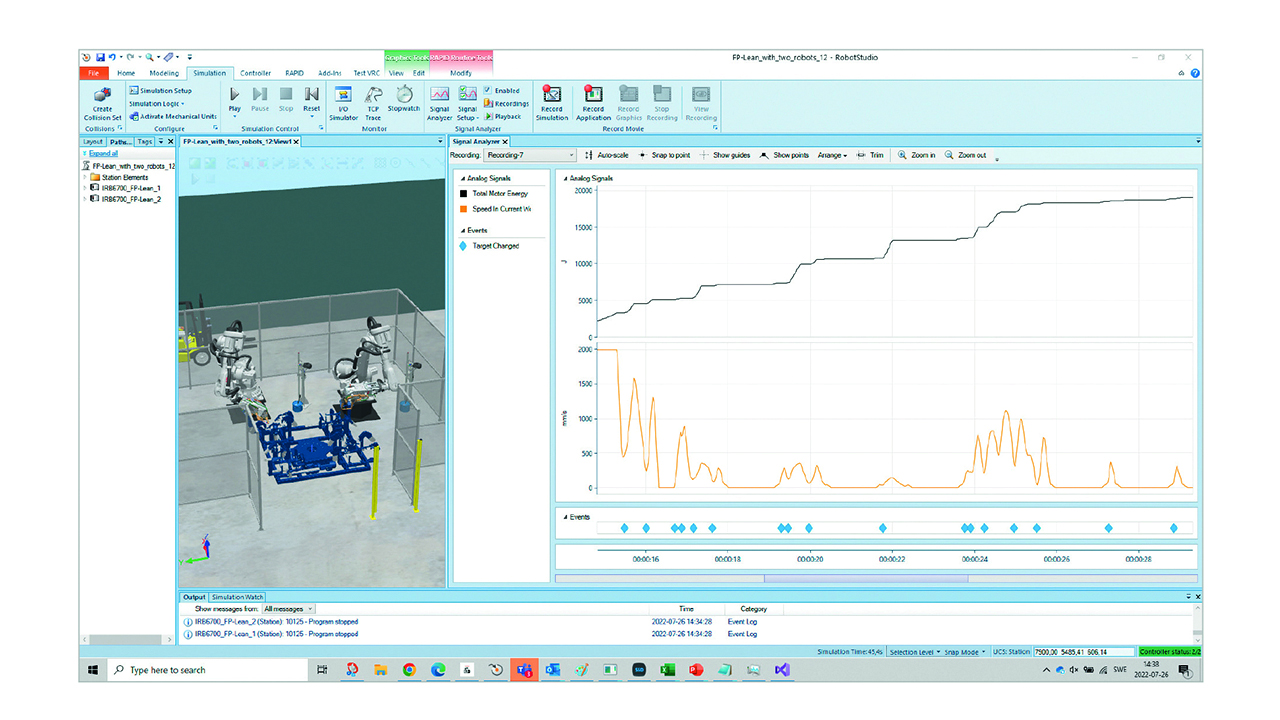Click the Undo icon in the quick access toolbar
This screenshot has width=1280, height=720.
pos(112,58)
